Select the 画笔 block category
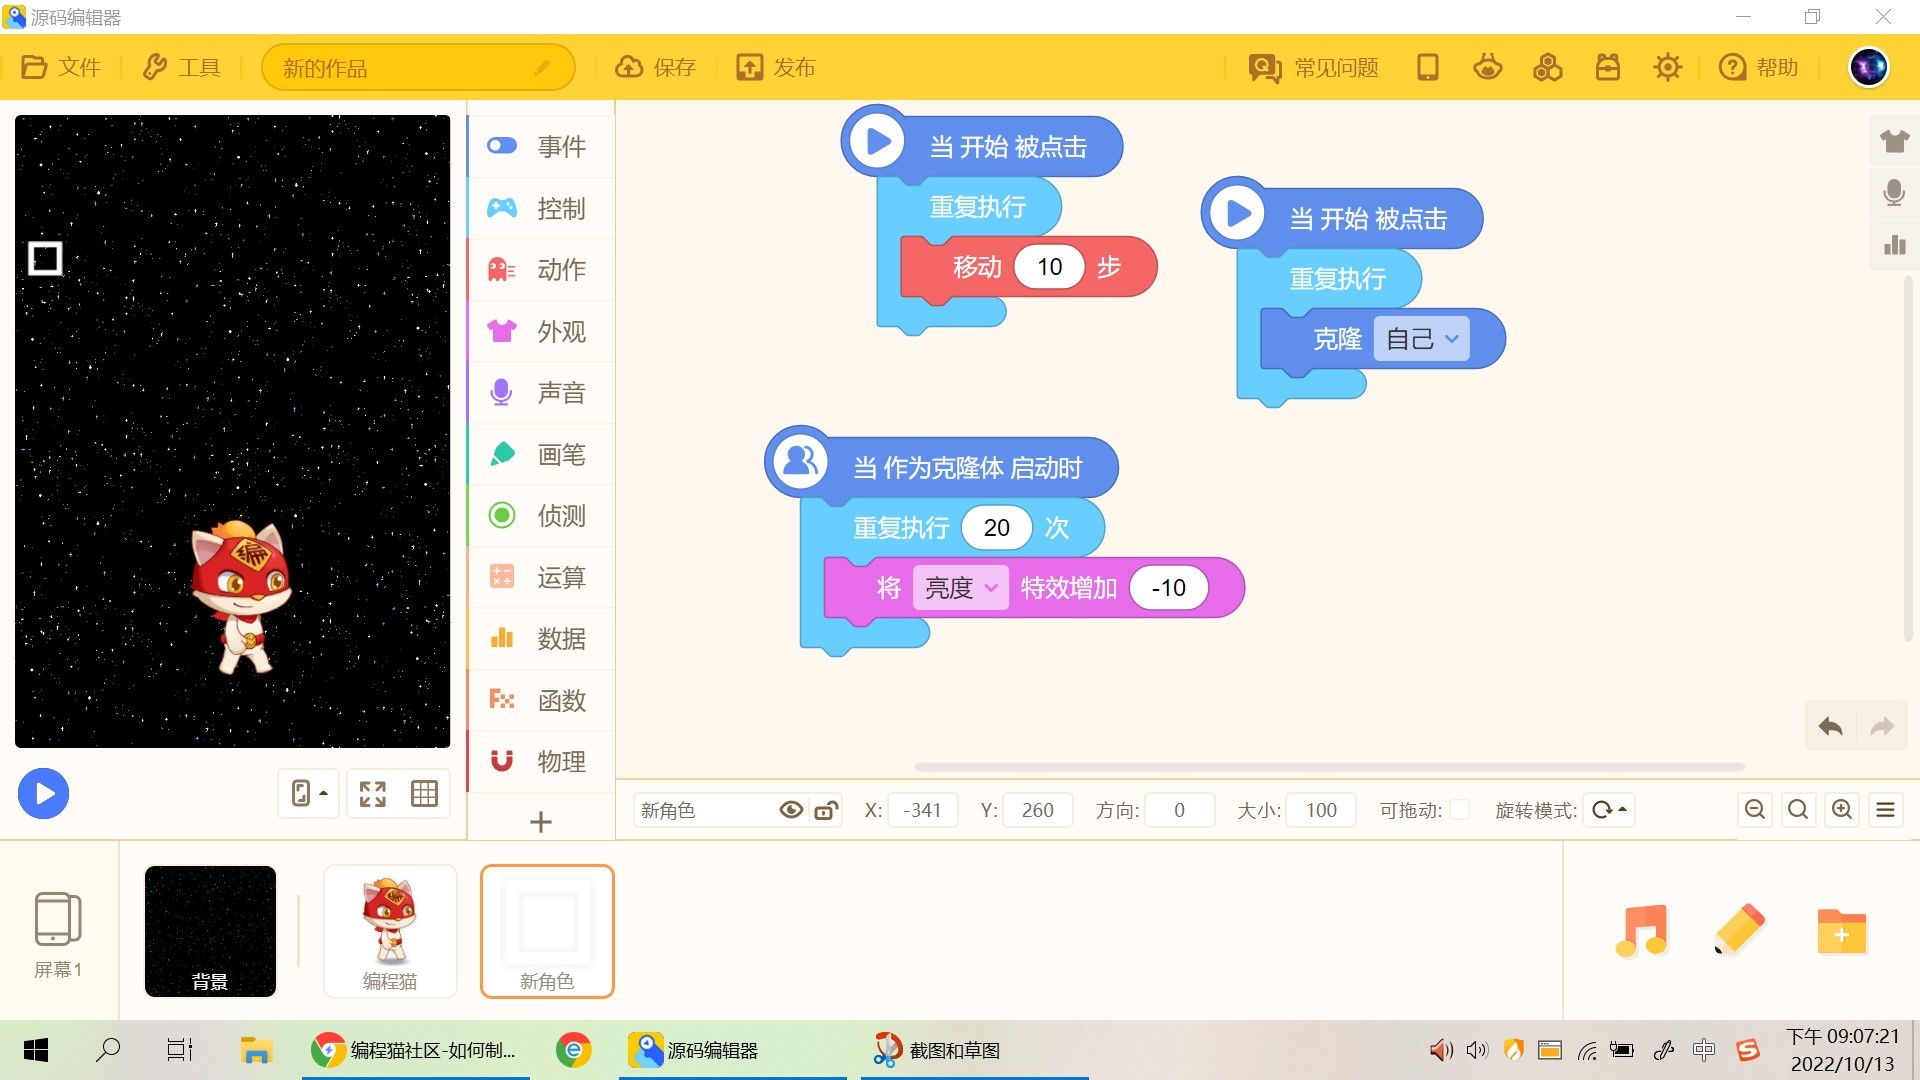The height and width of the screenshot is (1080, 1920). (541, 454)
